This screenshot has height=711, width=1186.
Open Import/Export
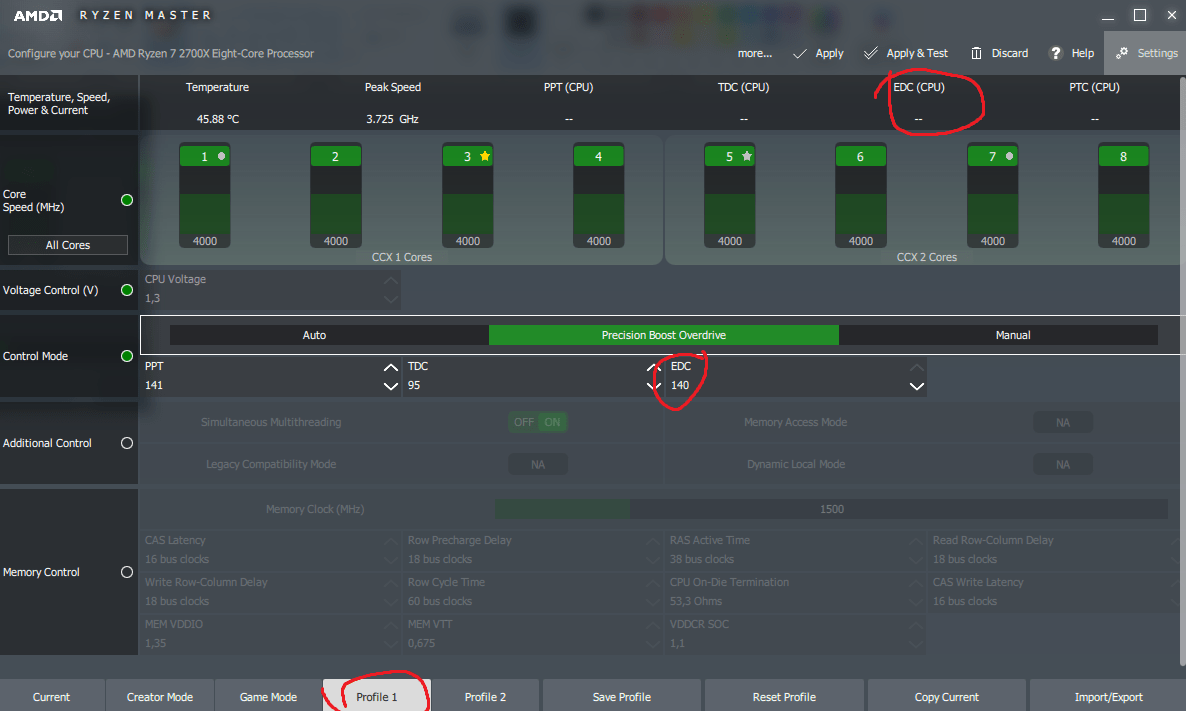pos(1108,697)
